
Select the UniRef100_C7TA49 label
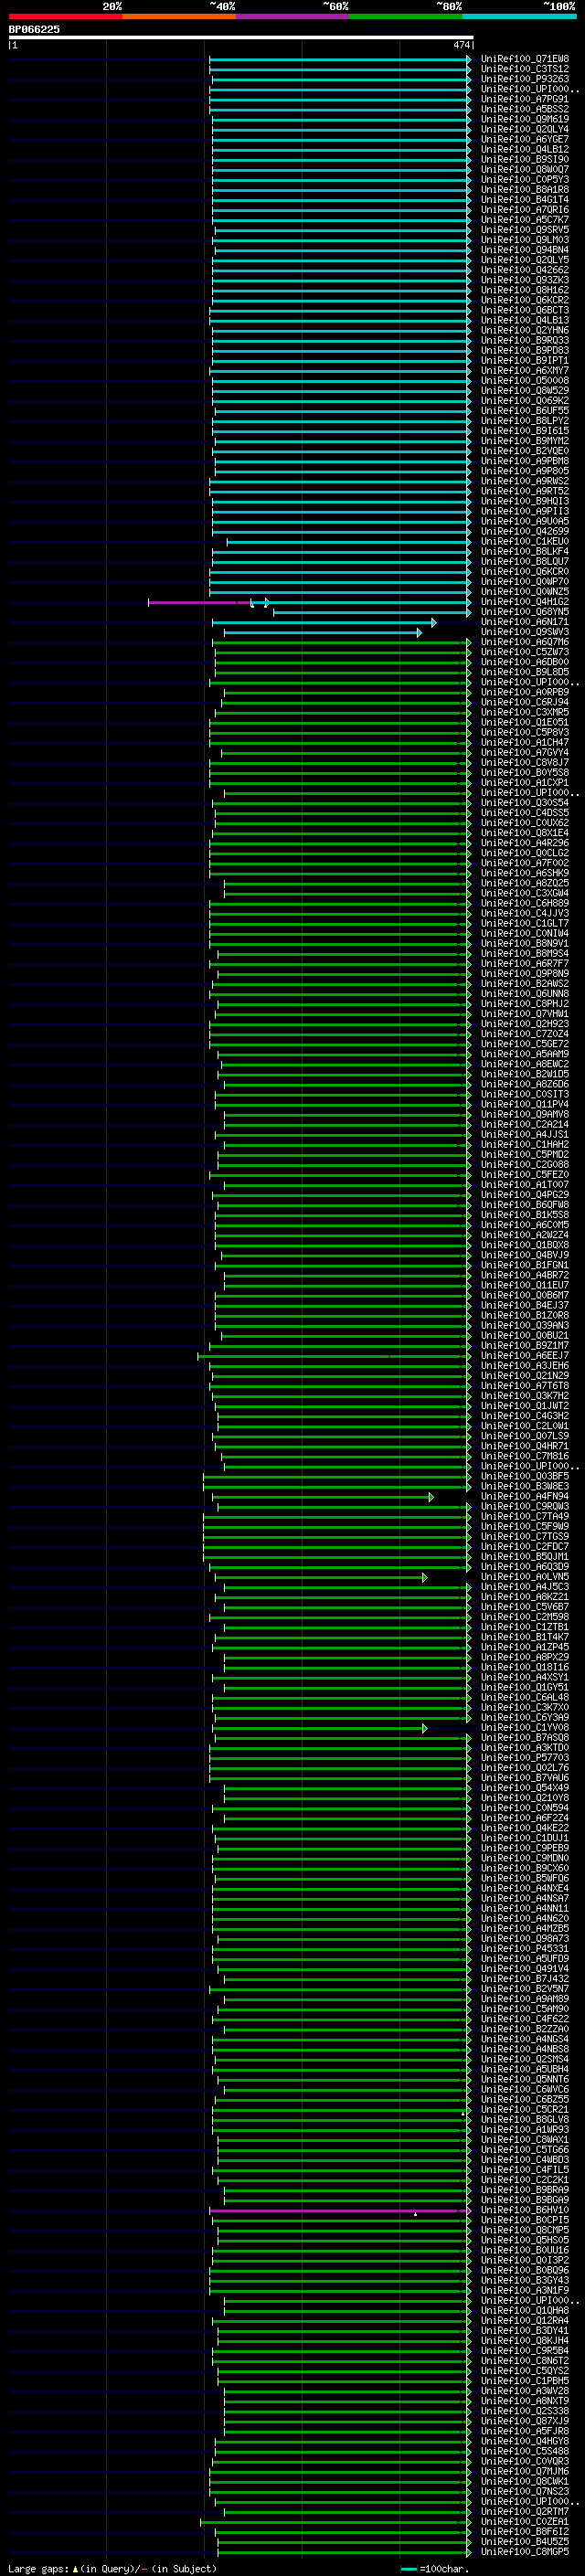(524, 1516)
